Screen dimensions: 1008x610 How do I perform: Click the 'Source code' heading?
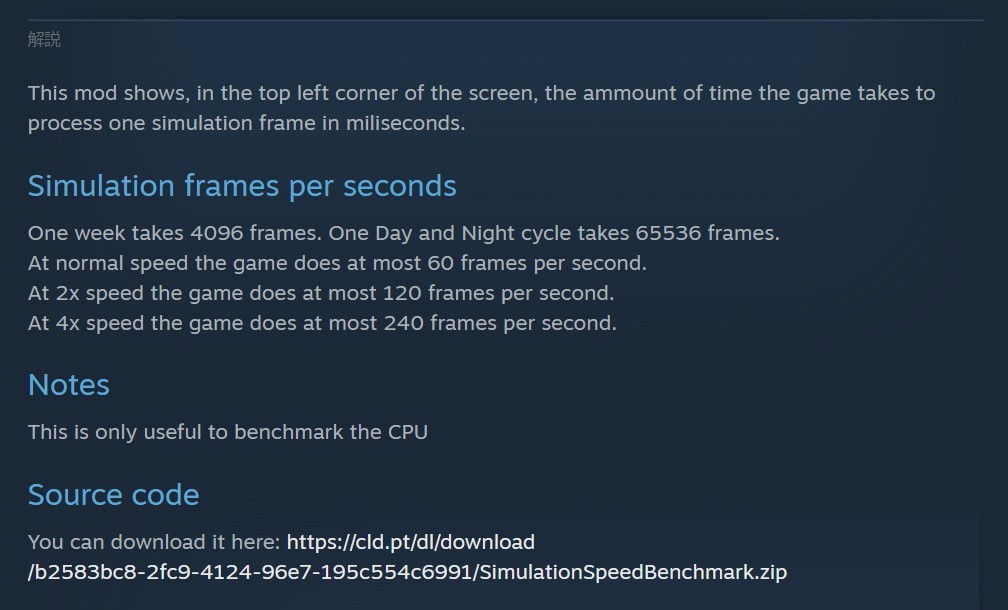[114, 495]
